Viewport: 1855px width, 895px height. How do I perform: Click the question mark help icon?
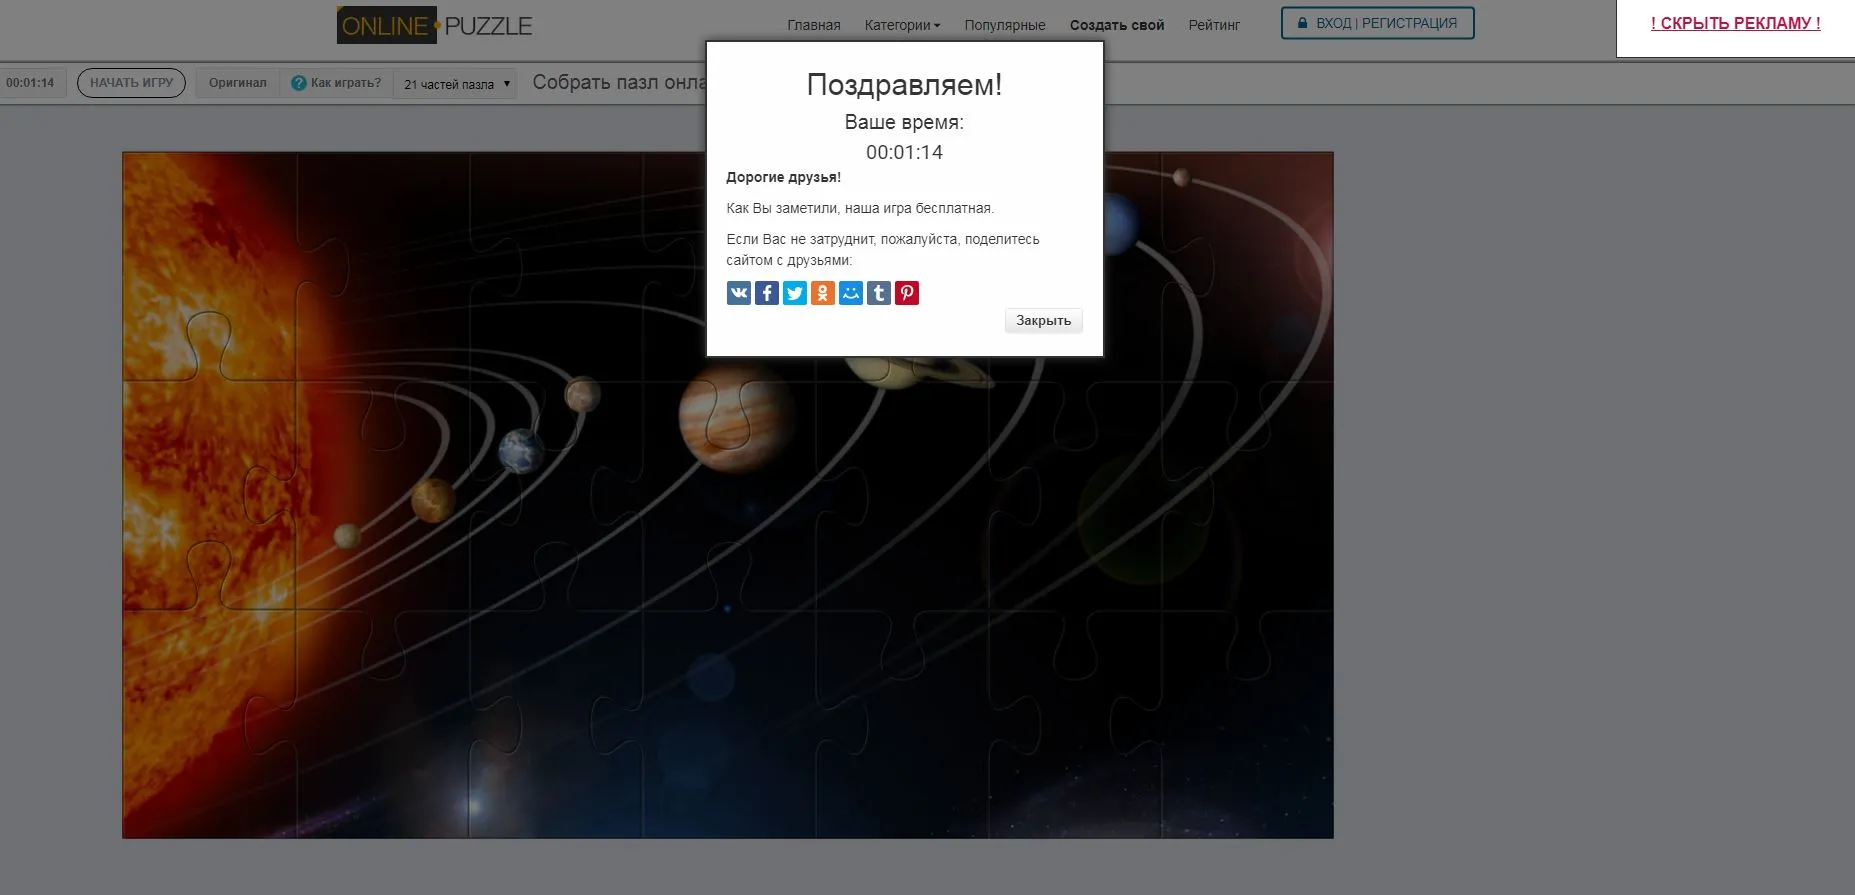click(298, 83)
